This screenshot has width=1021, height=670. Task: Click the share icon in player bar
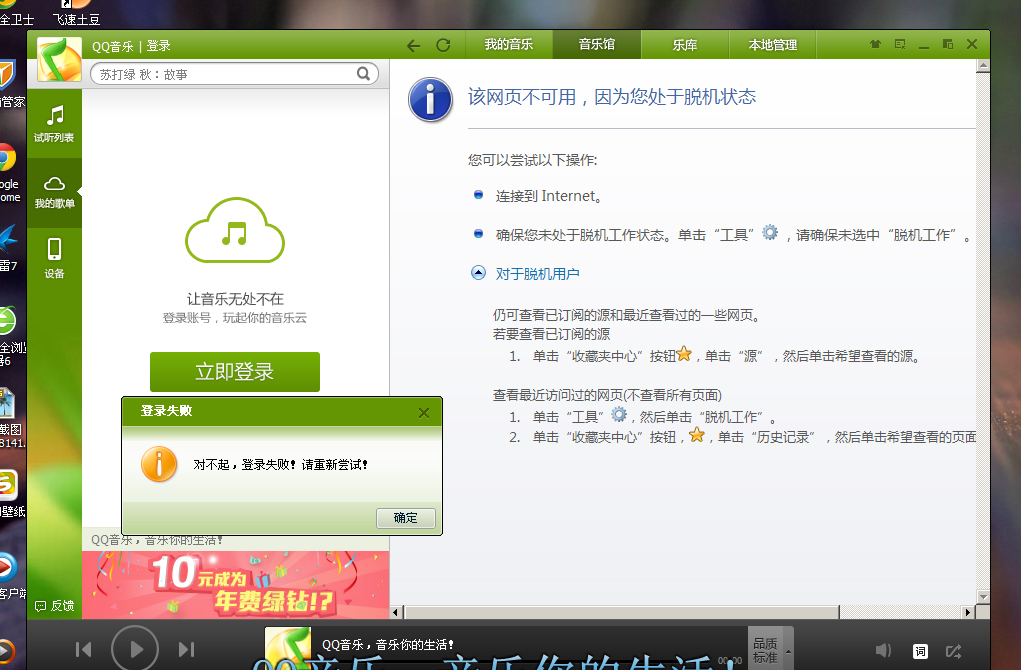click(953, 651)
